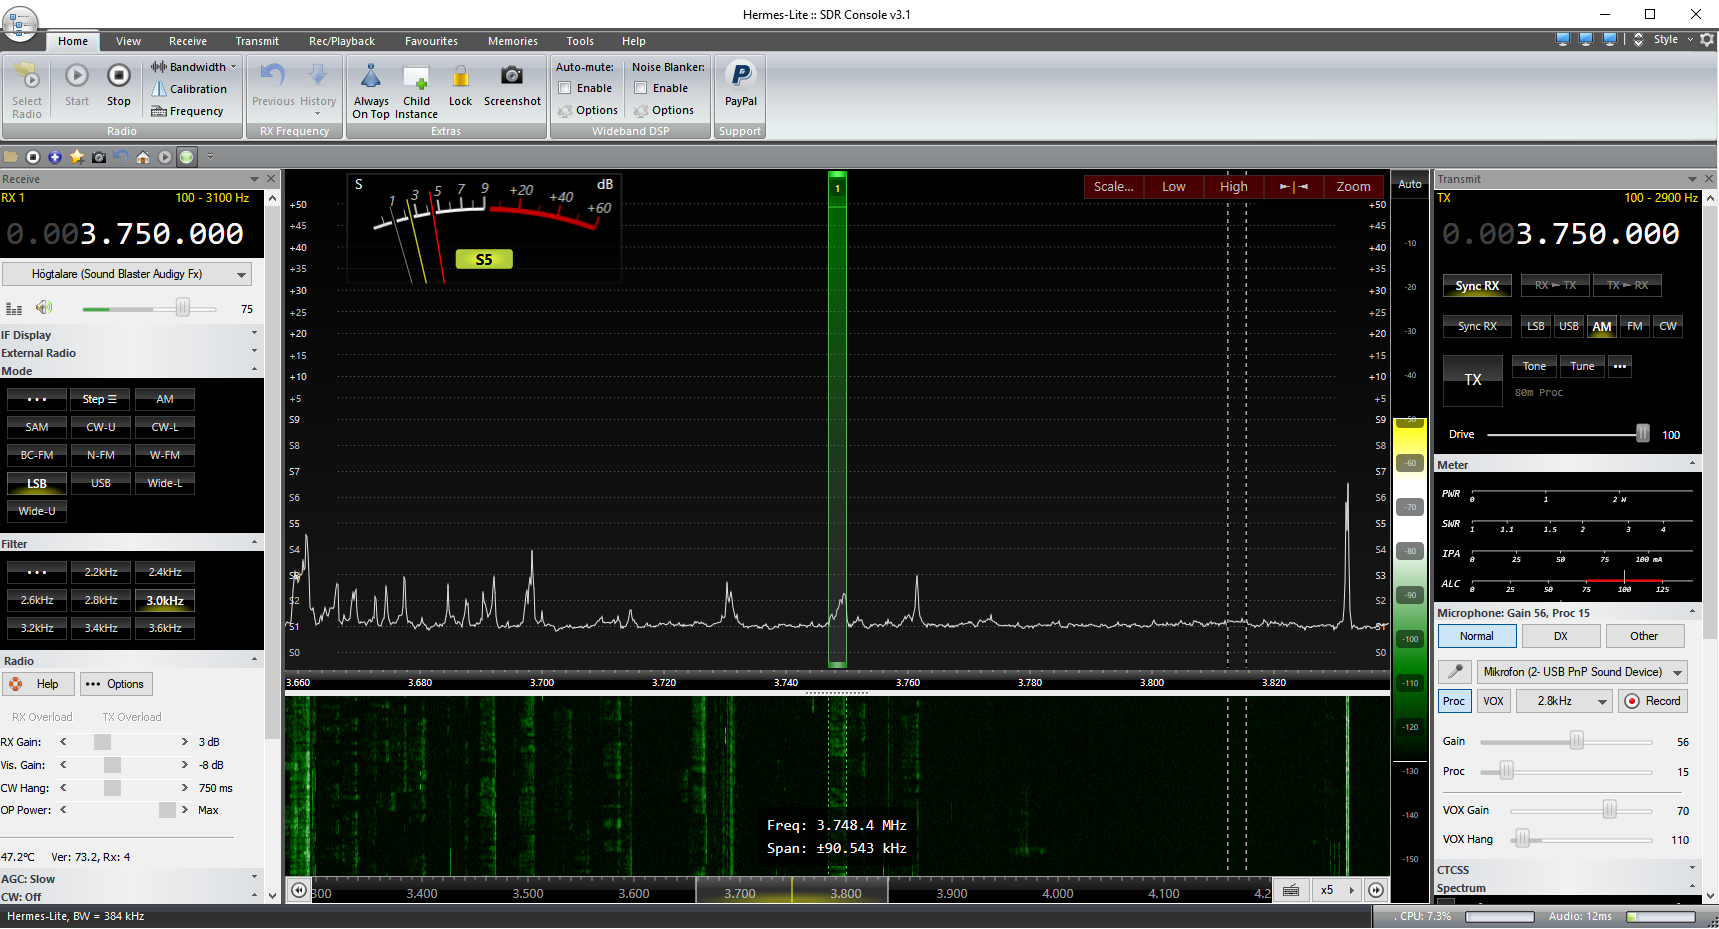Open the Calibration tool
1719x929 pixels.
pyautogui.click(x=189, y=89)
